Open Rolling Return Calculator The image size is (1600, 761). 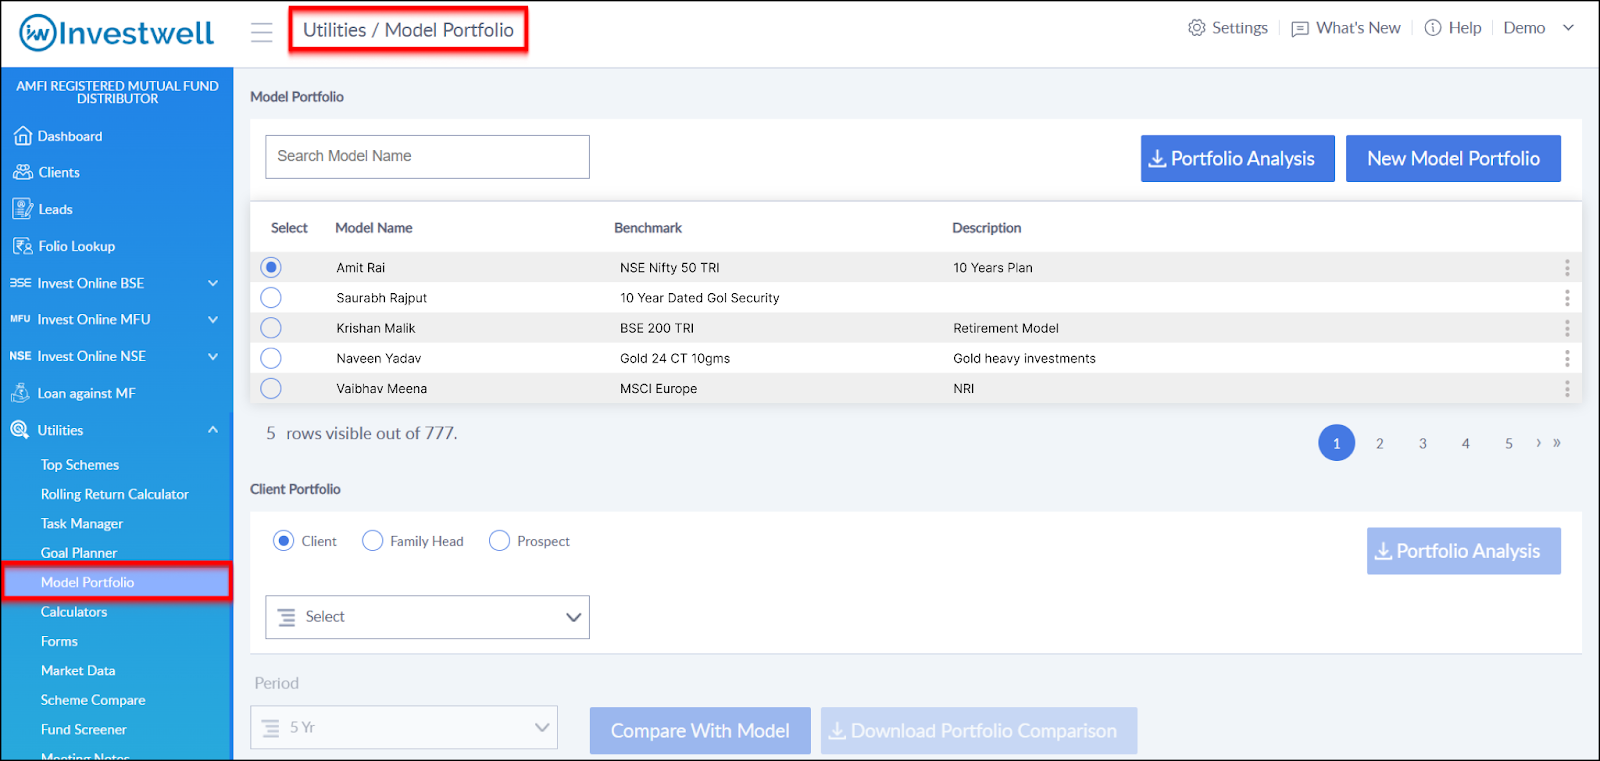(x=114, y=494)
